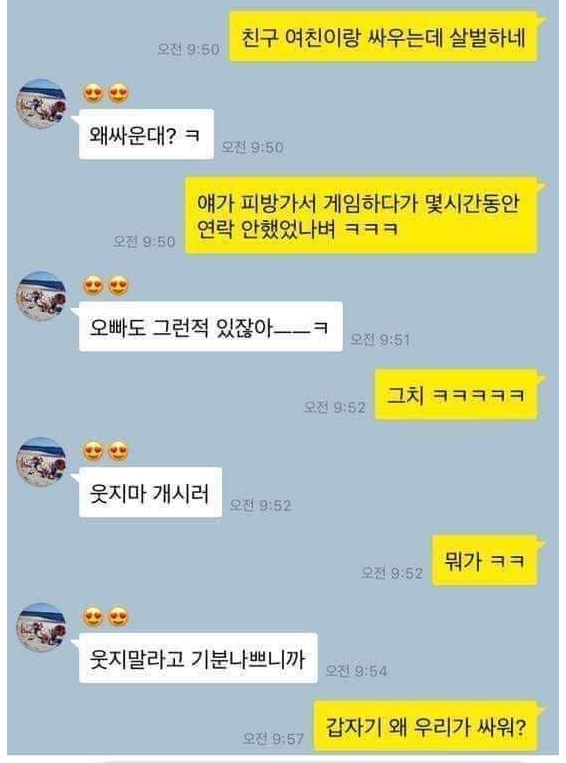Tap the sender's profile picture beside 왜싸운대?
The width and height of the screenshot is (566, 763).
click(41, 104)
